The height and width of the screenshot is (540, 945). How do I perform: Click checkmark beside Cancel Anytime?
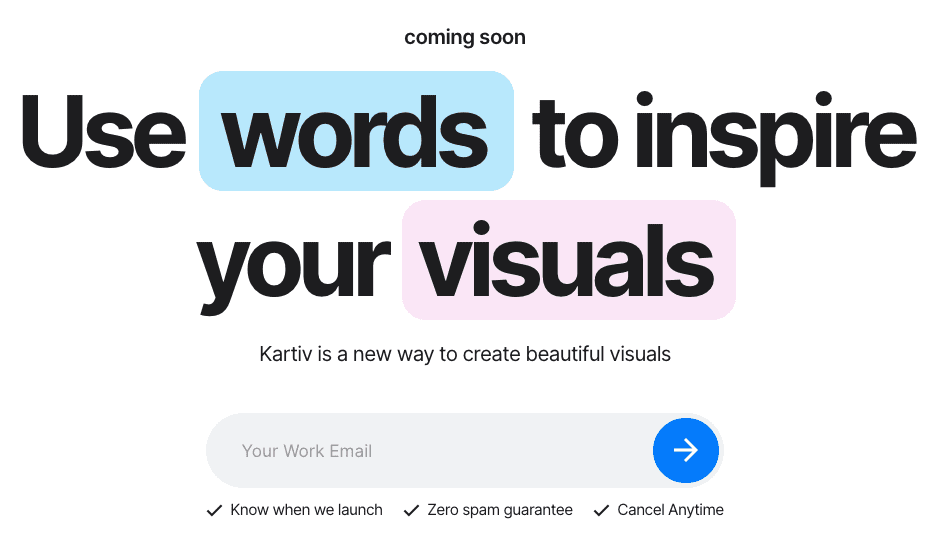[601, 510]
